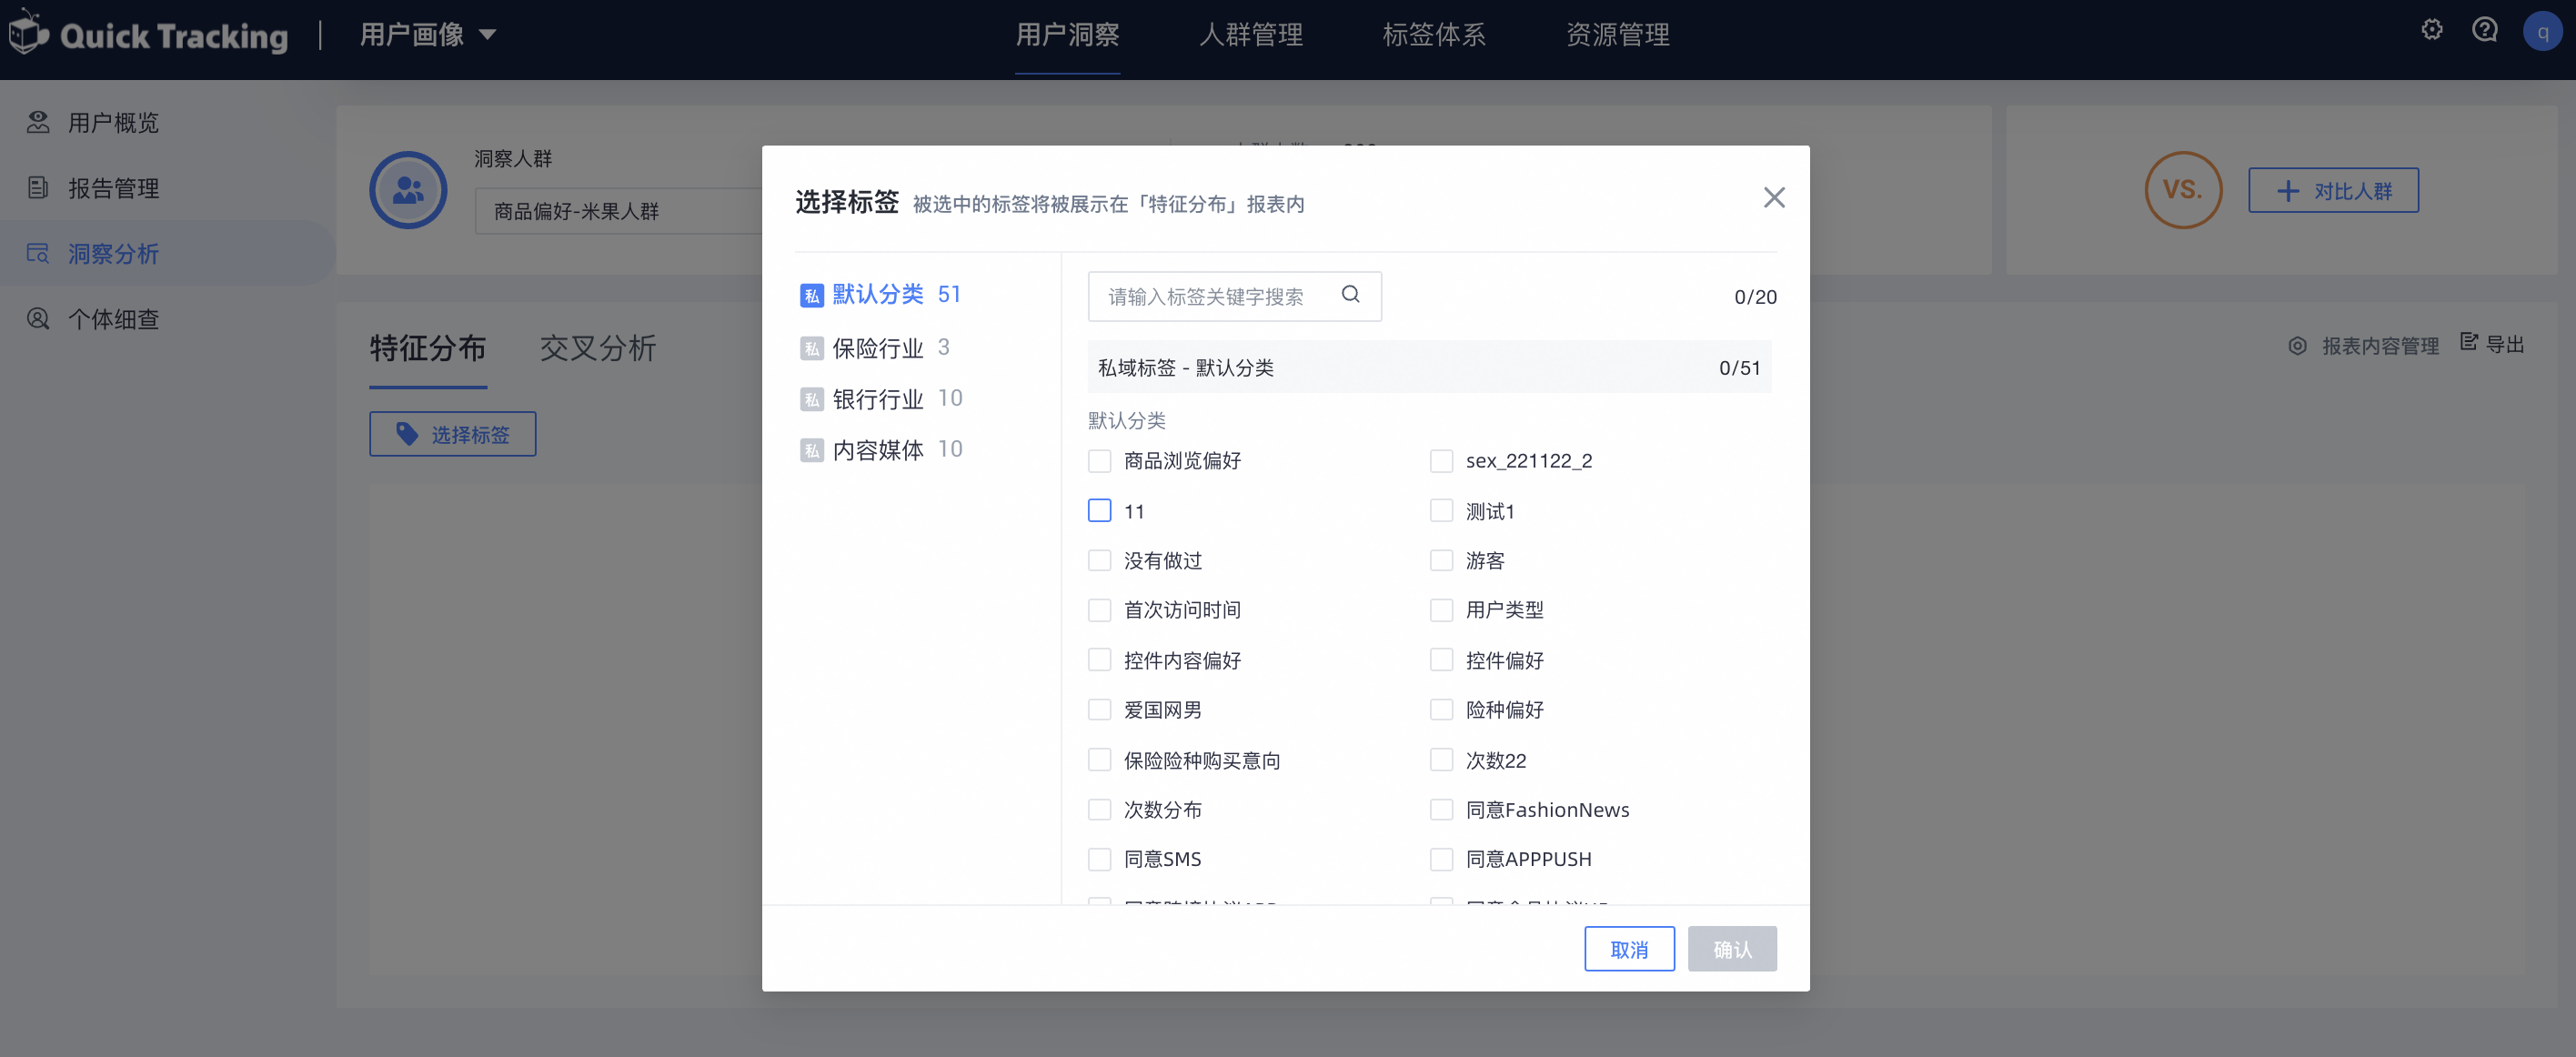Click the 取消 button

coord(1628,949)
